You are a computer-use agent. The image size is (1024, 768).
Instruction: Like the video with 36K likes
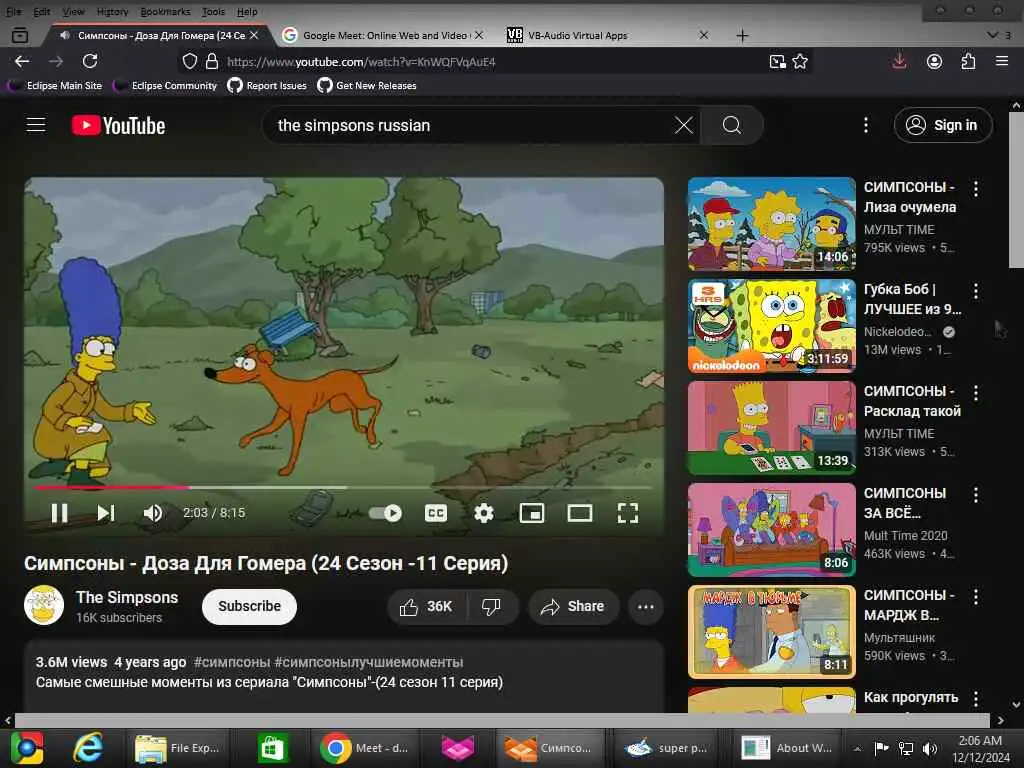coord(427,607)
